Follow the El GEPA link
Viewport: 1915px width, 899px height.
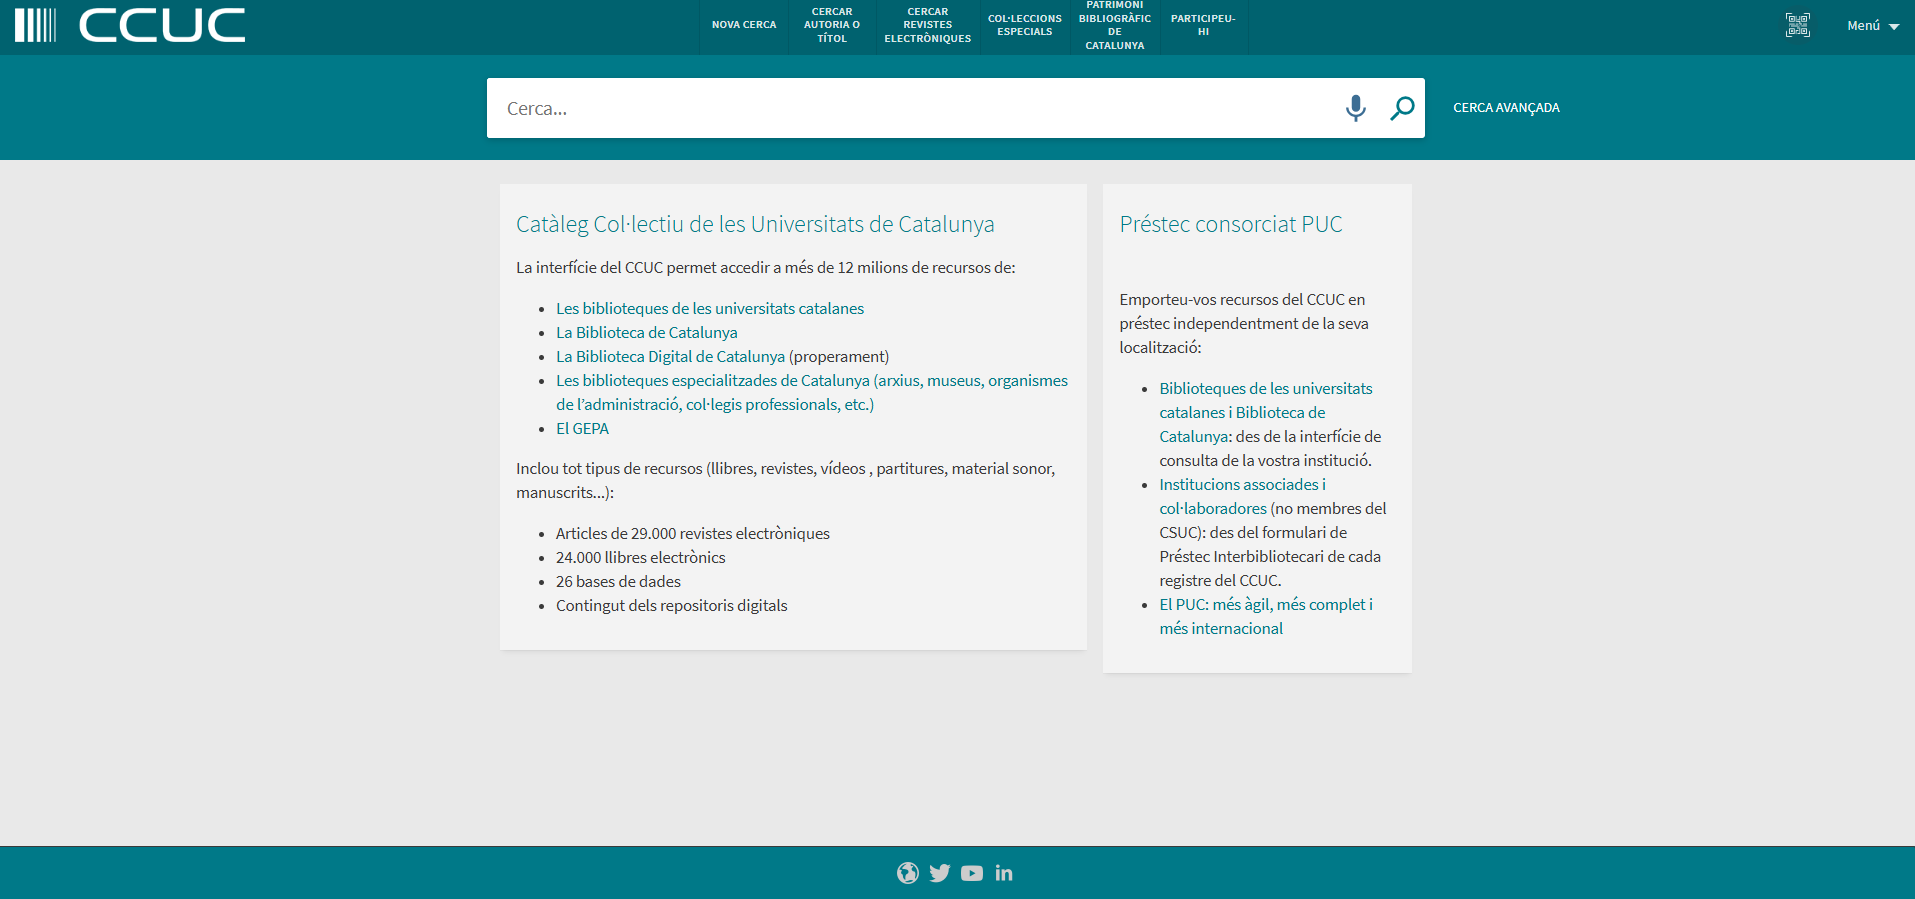[x=582, y=429]
